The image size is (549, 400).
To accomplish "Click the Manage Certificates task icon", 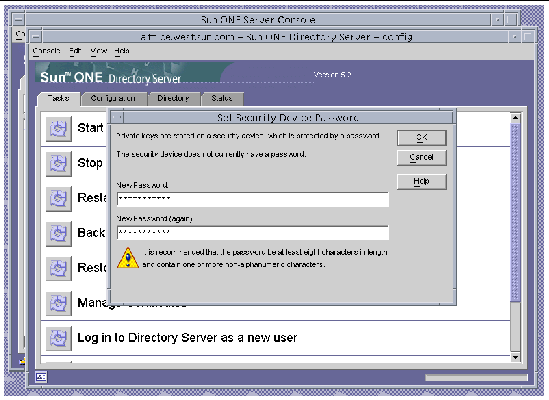I will (x=59, y=304).
